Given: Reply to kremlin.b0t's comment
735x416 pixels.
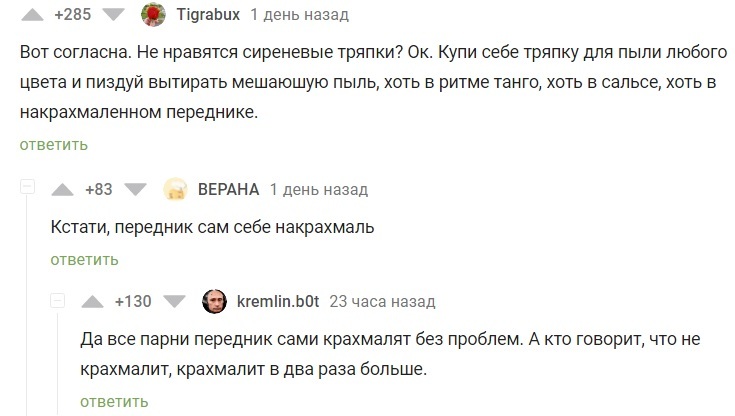Looking at the screenshot, I should coord(114,401).
